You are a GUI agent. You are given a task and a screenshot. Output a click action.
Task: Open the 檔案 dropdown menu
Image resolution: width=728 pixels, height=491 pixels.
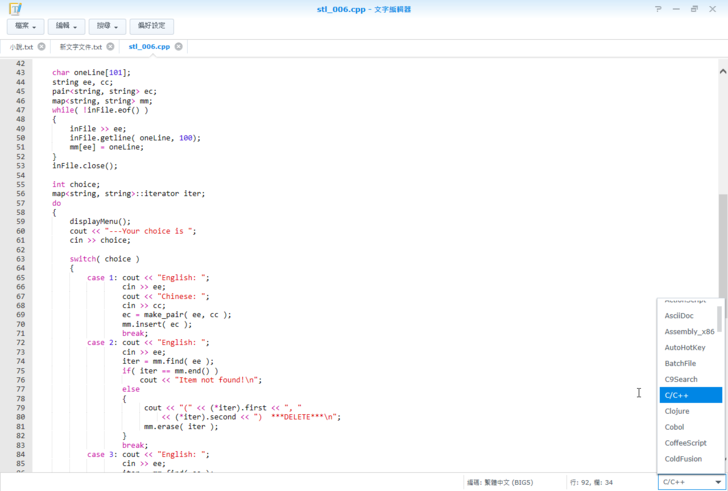tap(26, 26)
